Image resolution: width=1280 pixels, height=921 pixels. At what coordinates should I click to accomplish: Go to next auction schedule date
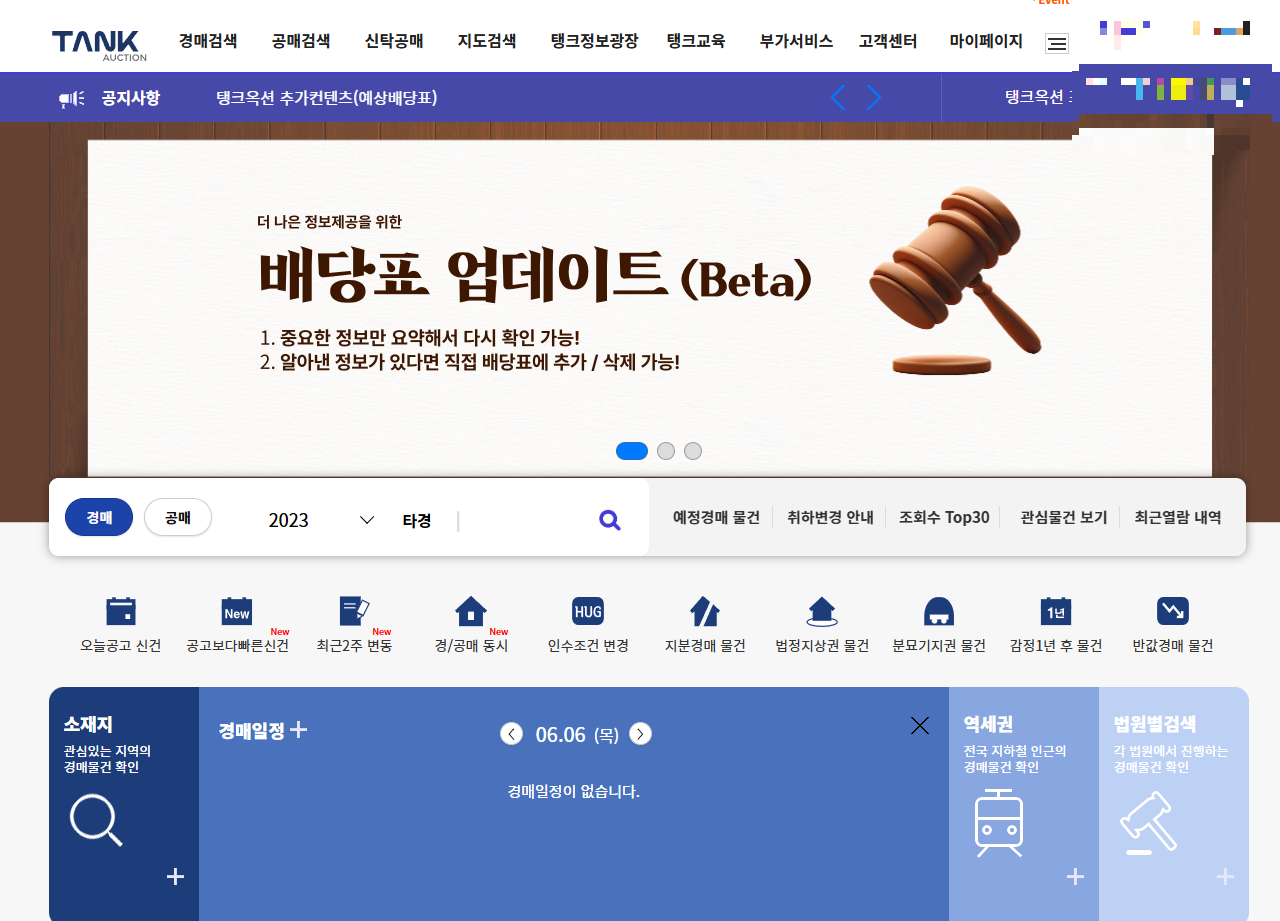click(x=641, y=734)
